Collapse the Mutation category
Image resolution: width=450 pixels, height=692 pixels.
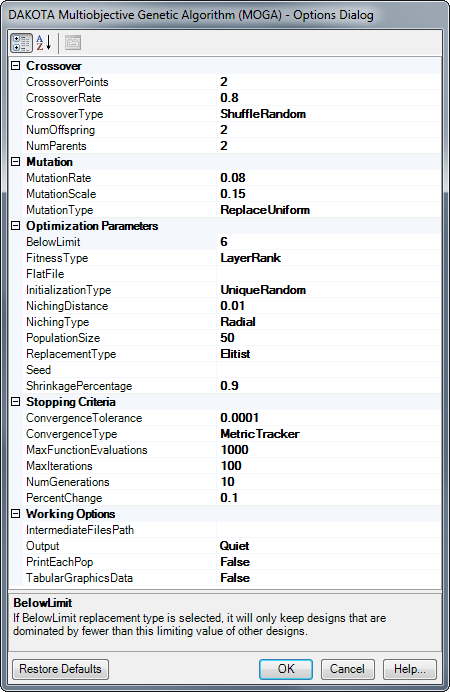point(15,162)
